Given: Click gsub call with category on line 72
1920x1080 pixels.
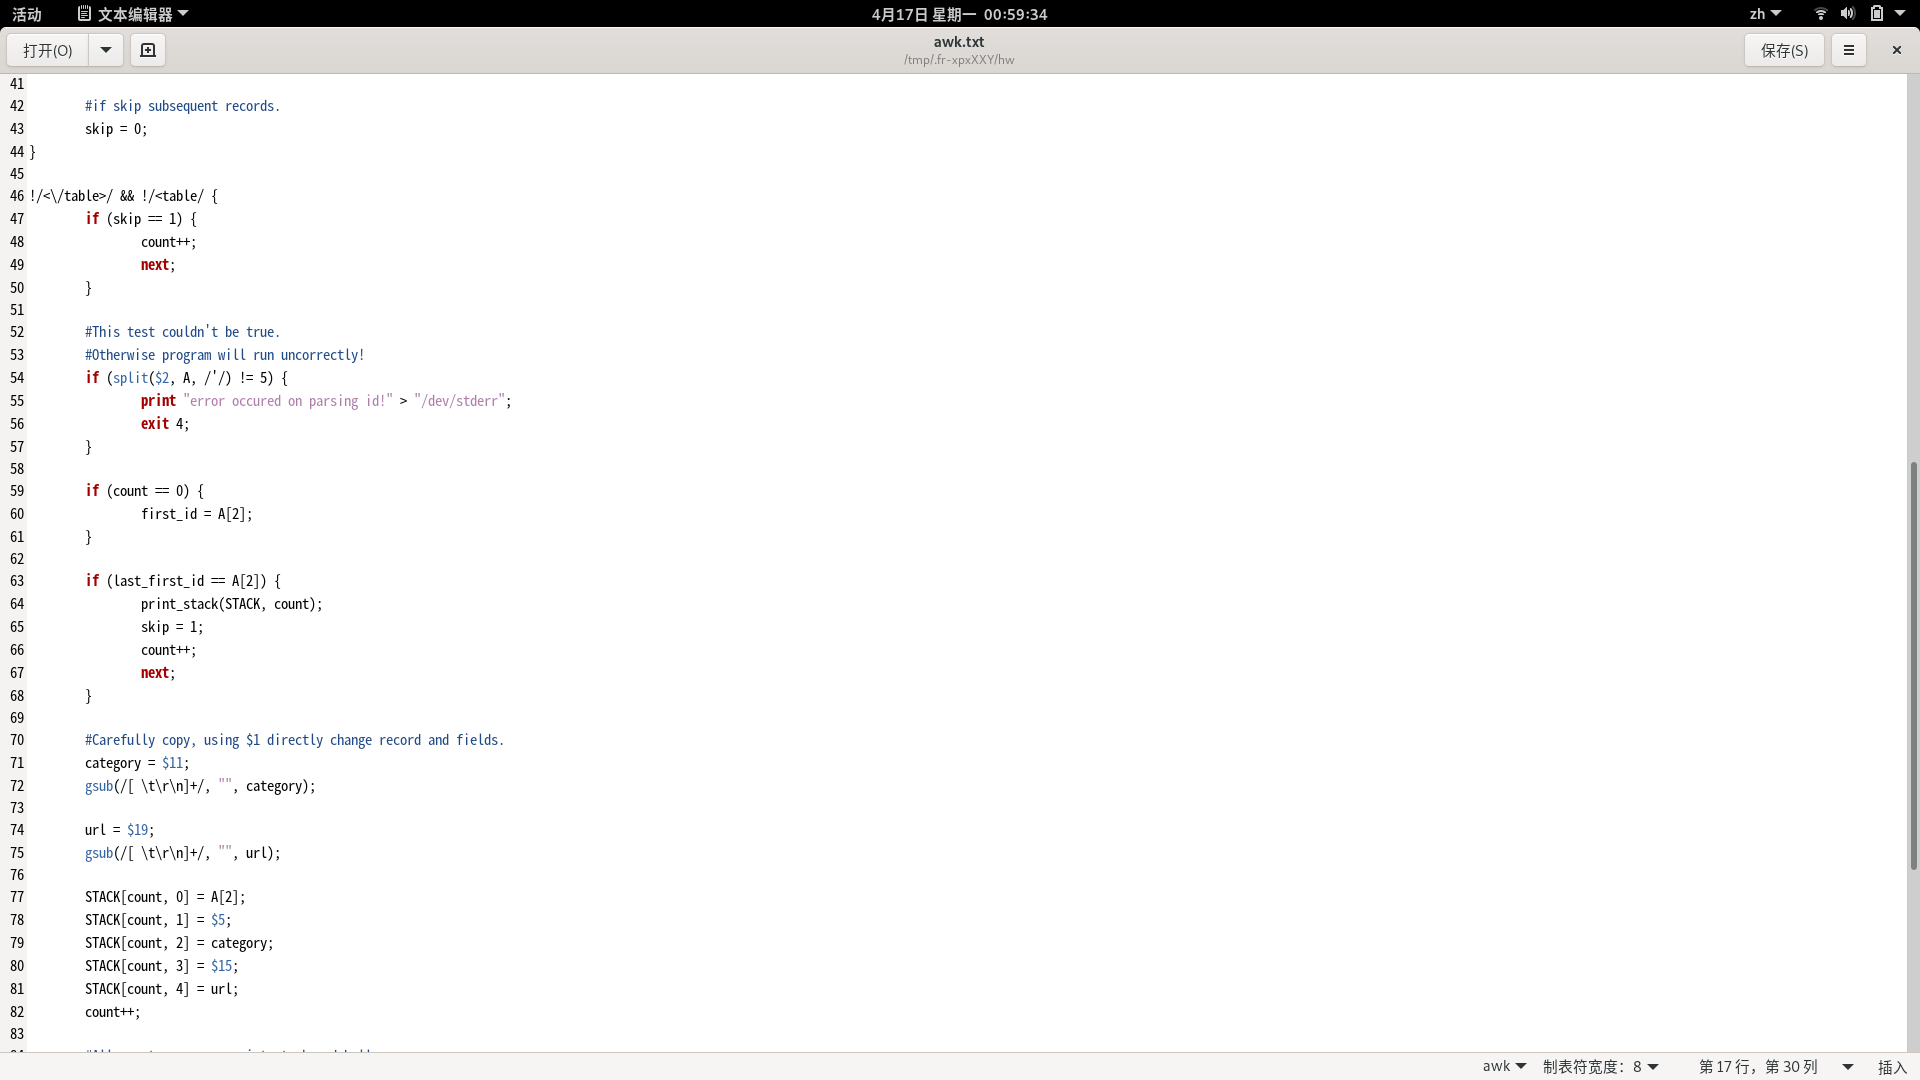Looking at the screenshot, I should pyautogui.click(x=200, y=786).
